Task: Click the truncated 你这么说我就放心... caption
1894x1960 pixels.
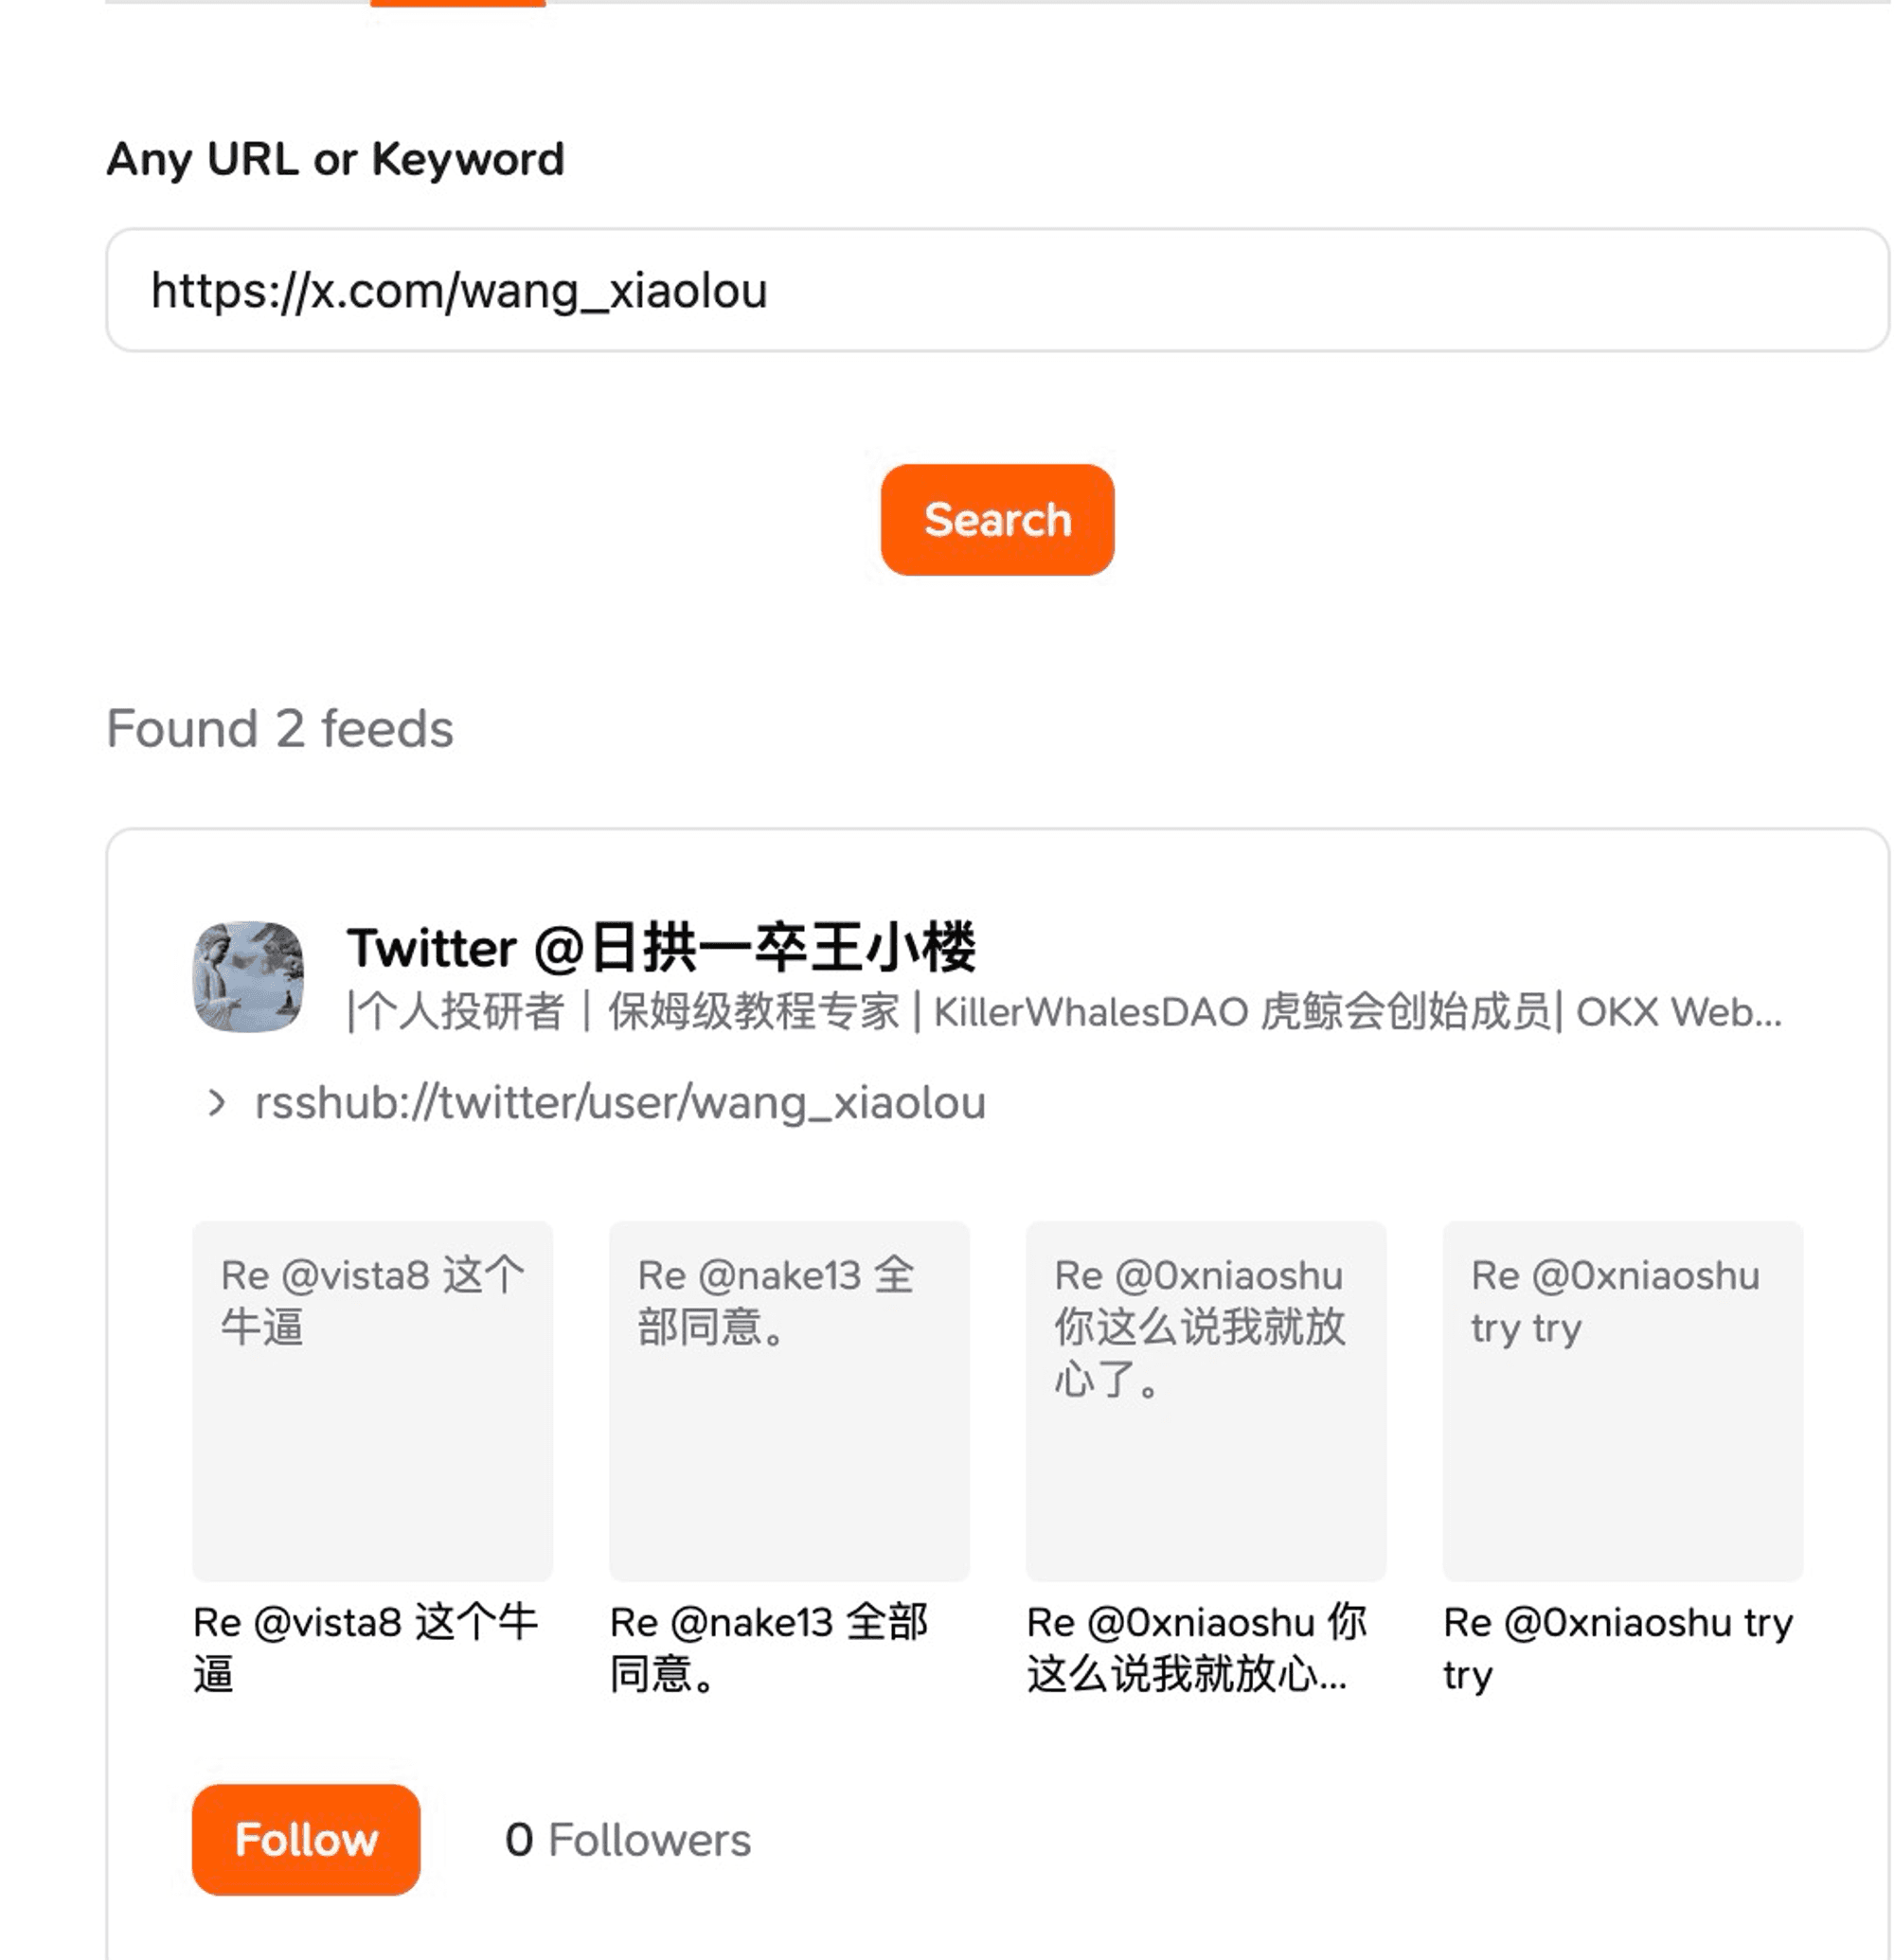Action: [1197, 1648]
